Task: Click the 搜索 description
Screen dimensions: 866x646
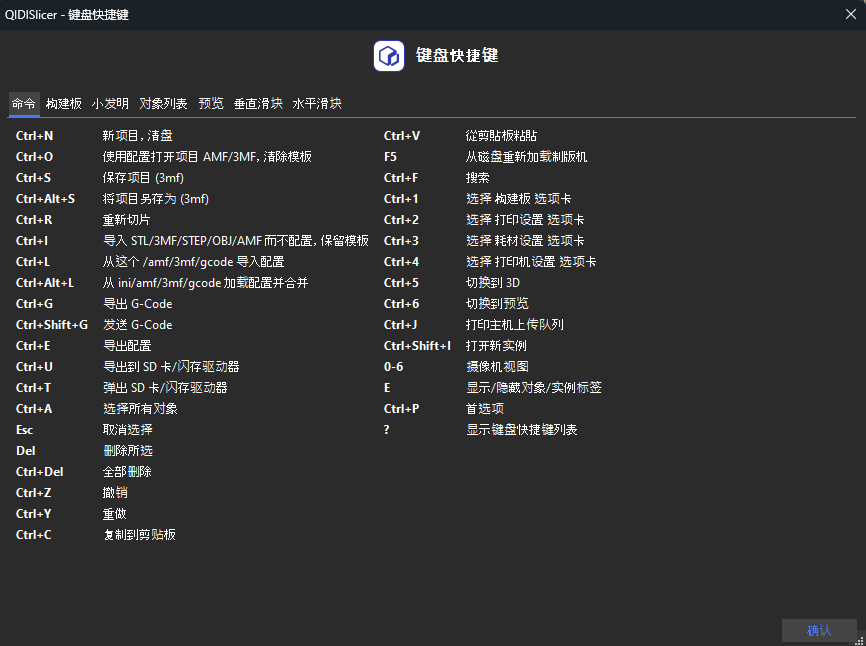Action: click(478, 178)
